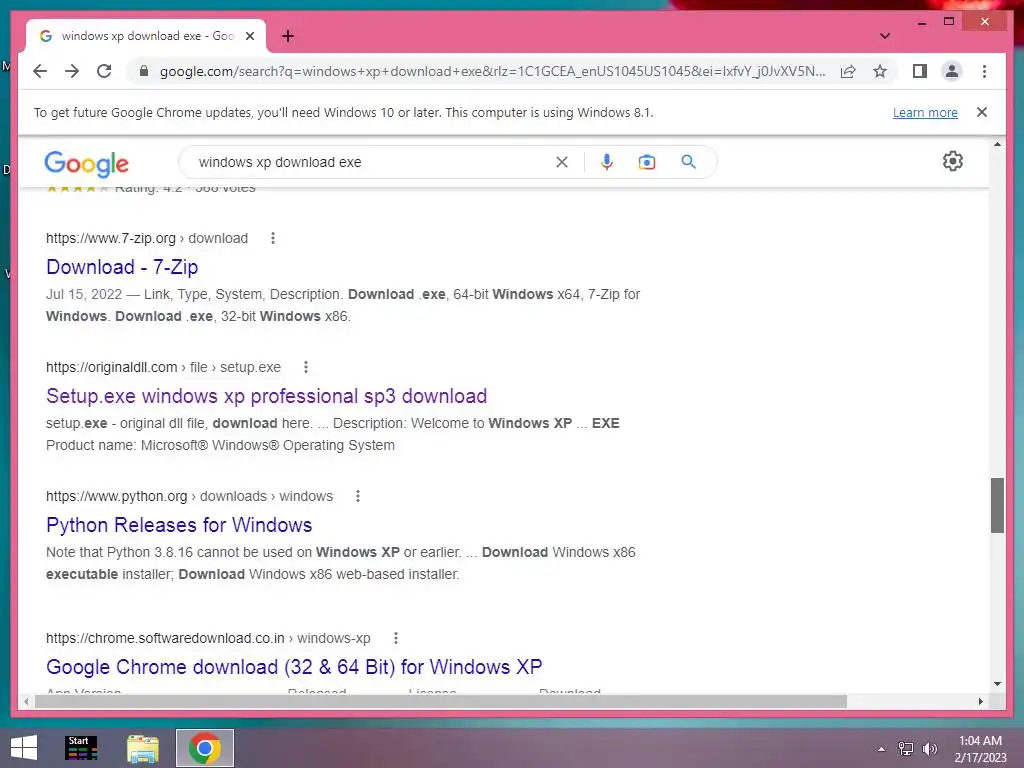This screenshot has height=768, width=1024.
Task: Click the Google logo
Action: pyautogui.click(x=86, y=163)
